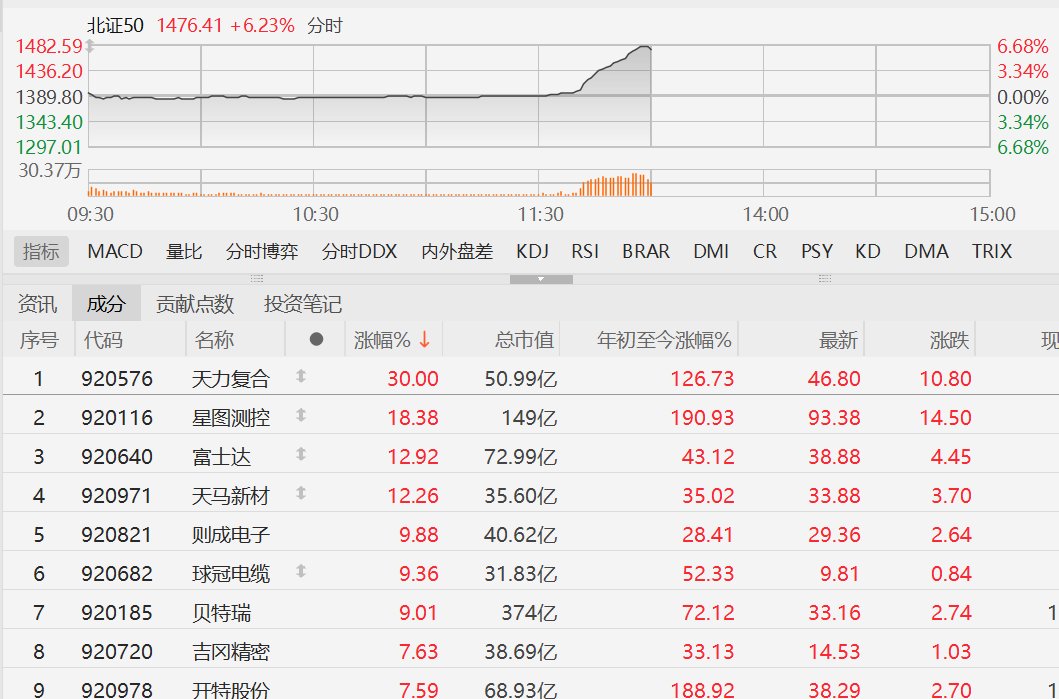Image resolution: width=1059 pixels, height=699 pixels.
Task: Select row with code 920978 开特股份
Action: [117, 690]
